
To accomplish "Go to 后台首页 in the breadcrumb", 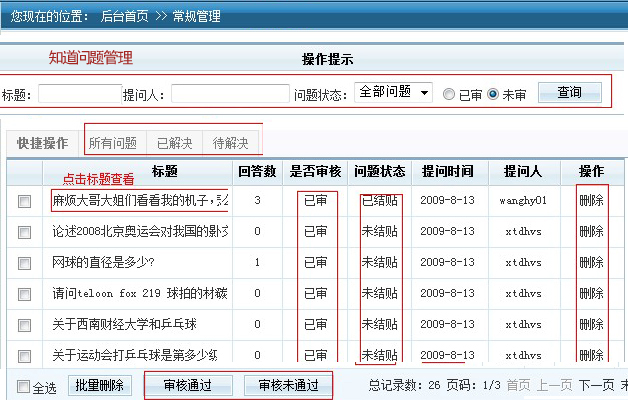I will point(125,16).
